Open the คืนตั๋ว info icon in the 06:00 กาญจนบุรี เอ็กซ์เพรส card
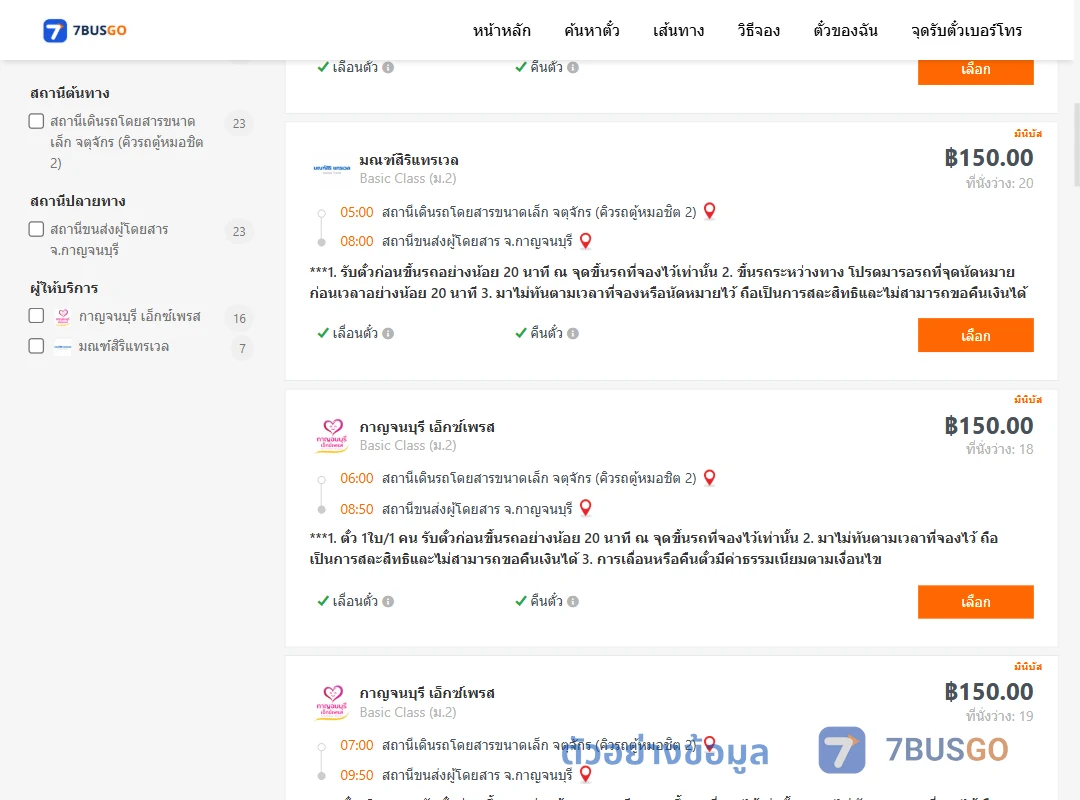Screen dimensions: 1080x800 point(573,602)
